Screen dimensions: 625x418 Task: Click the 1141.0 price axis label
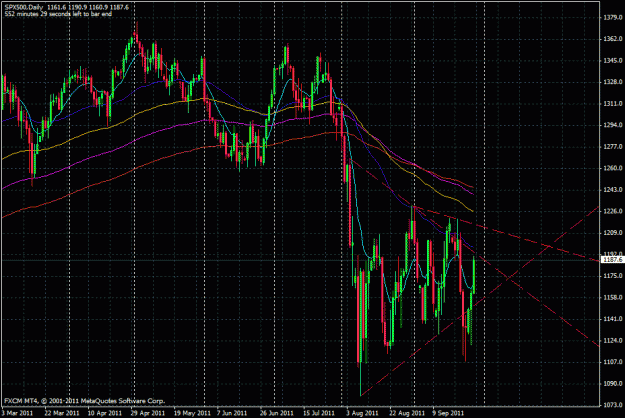pos(613,319)
